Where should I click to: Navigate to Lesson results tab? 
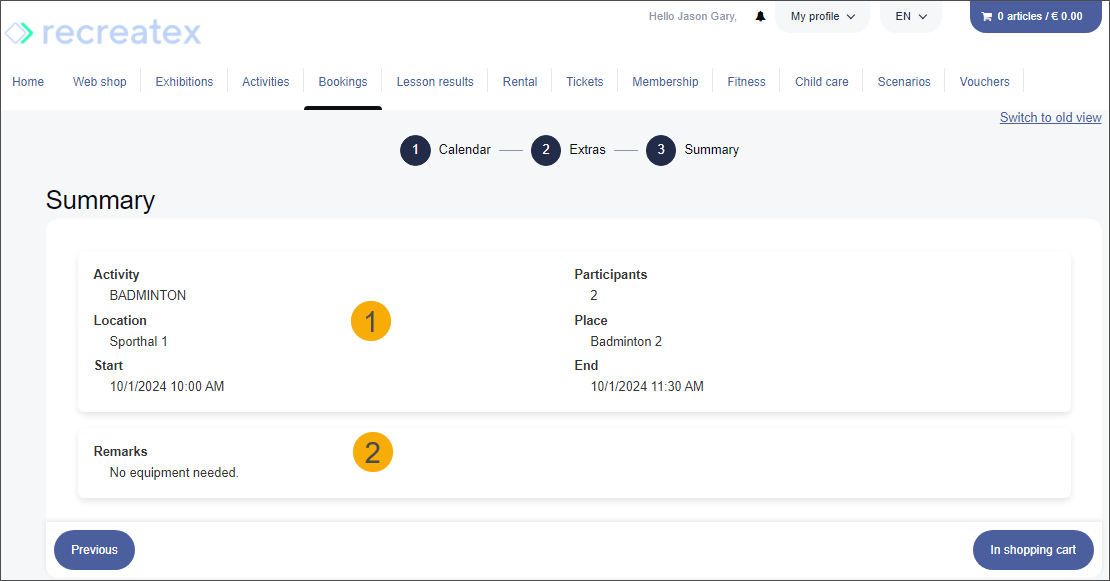[435, 82]
